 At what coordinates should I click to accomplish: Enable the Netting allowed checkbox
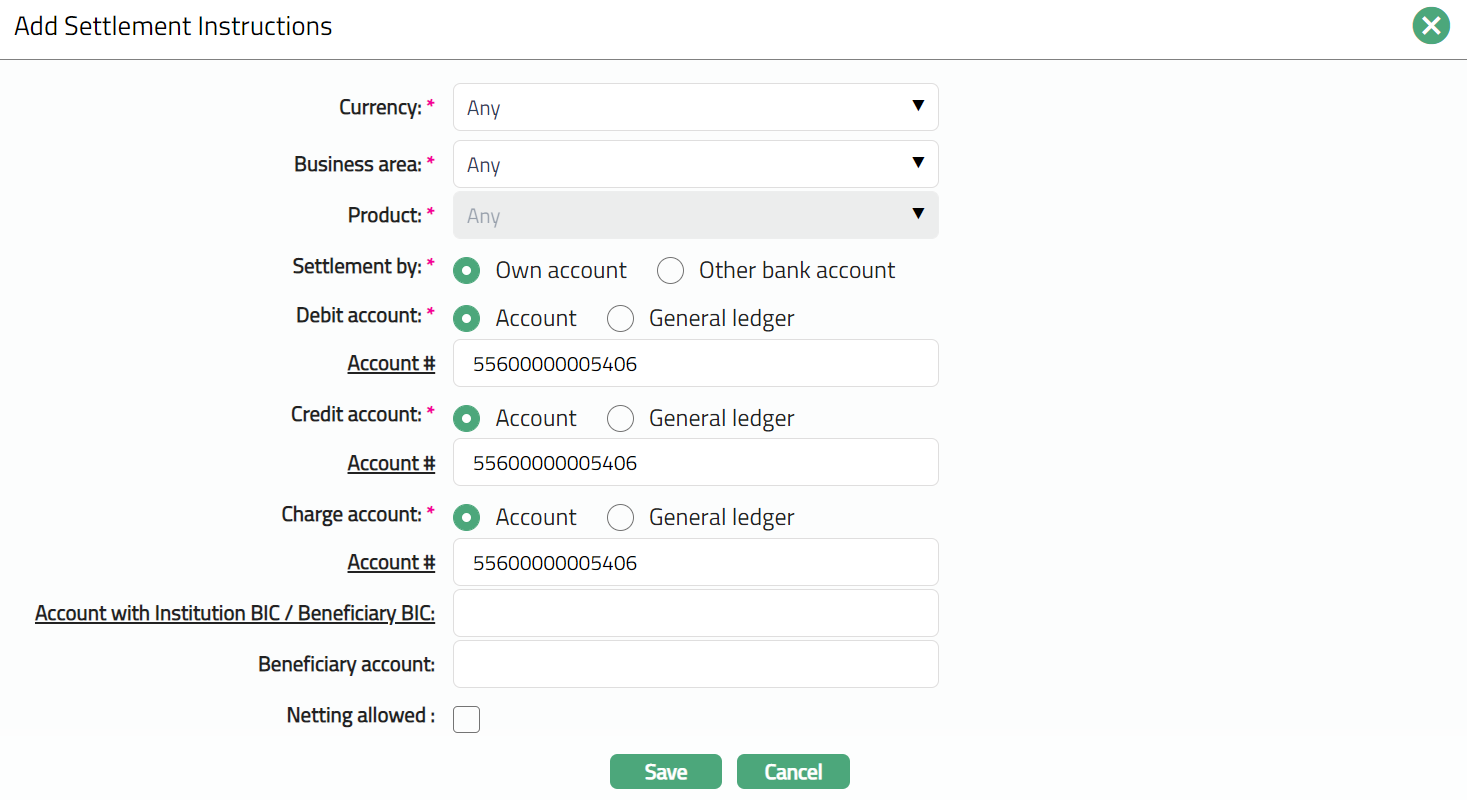[x=466, y=719]
